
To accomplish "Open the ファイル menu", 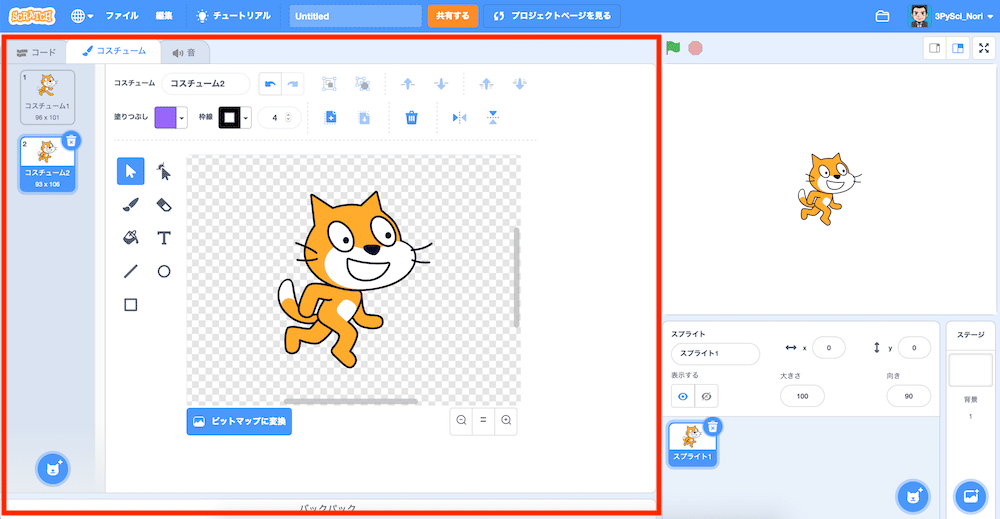I will point(122,16).
